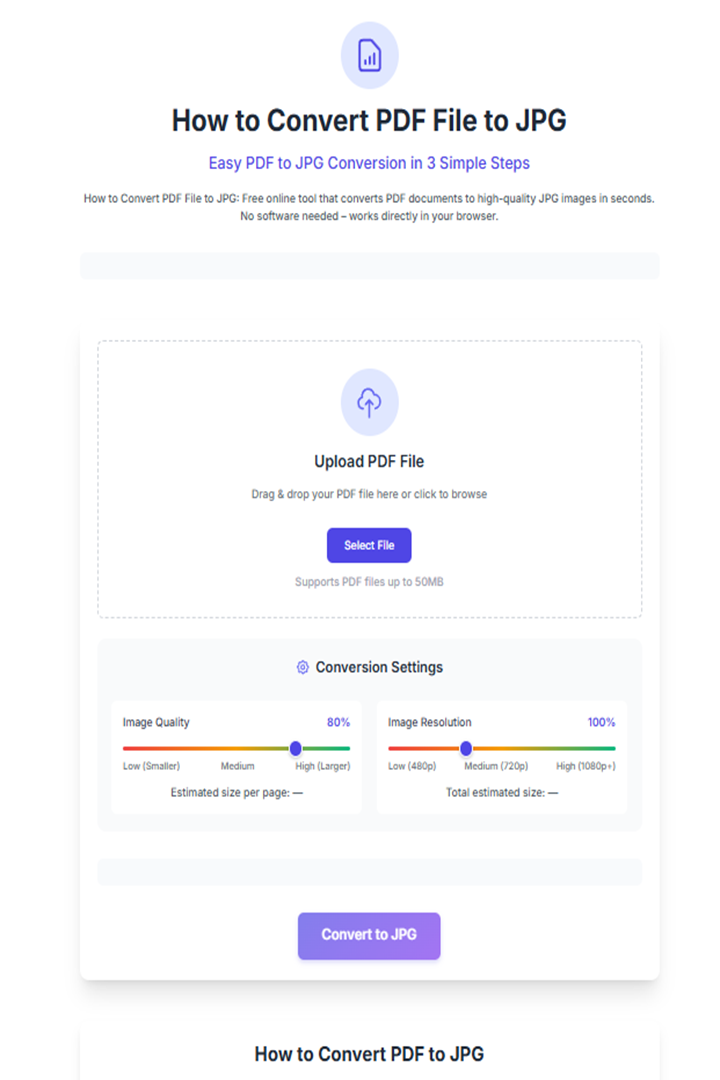Click the Total estimated size text
The image size is (720, 1080).
pyautogui.click(x=502, y=793)
